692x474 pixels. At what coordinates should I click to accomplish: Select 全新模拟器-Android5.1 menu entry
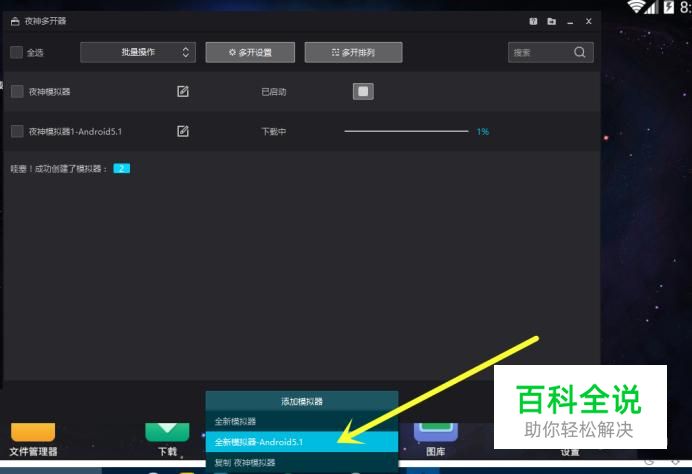(x=302, y=442)
